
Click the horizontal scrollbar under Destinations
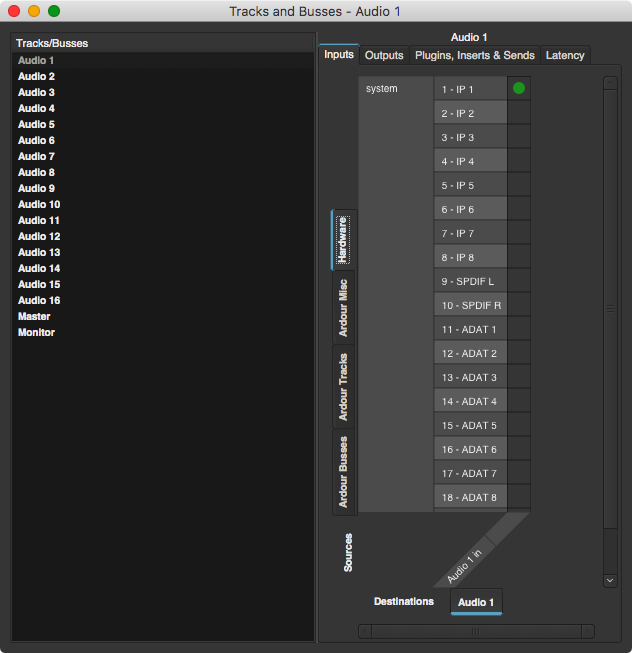point(475,631)
